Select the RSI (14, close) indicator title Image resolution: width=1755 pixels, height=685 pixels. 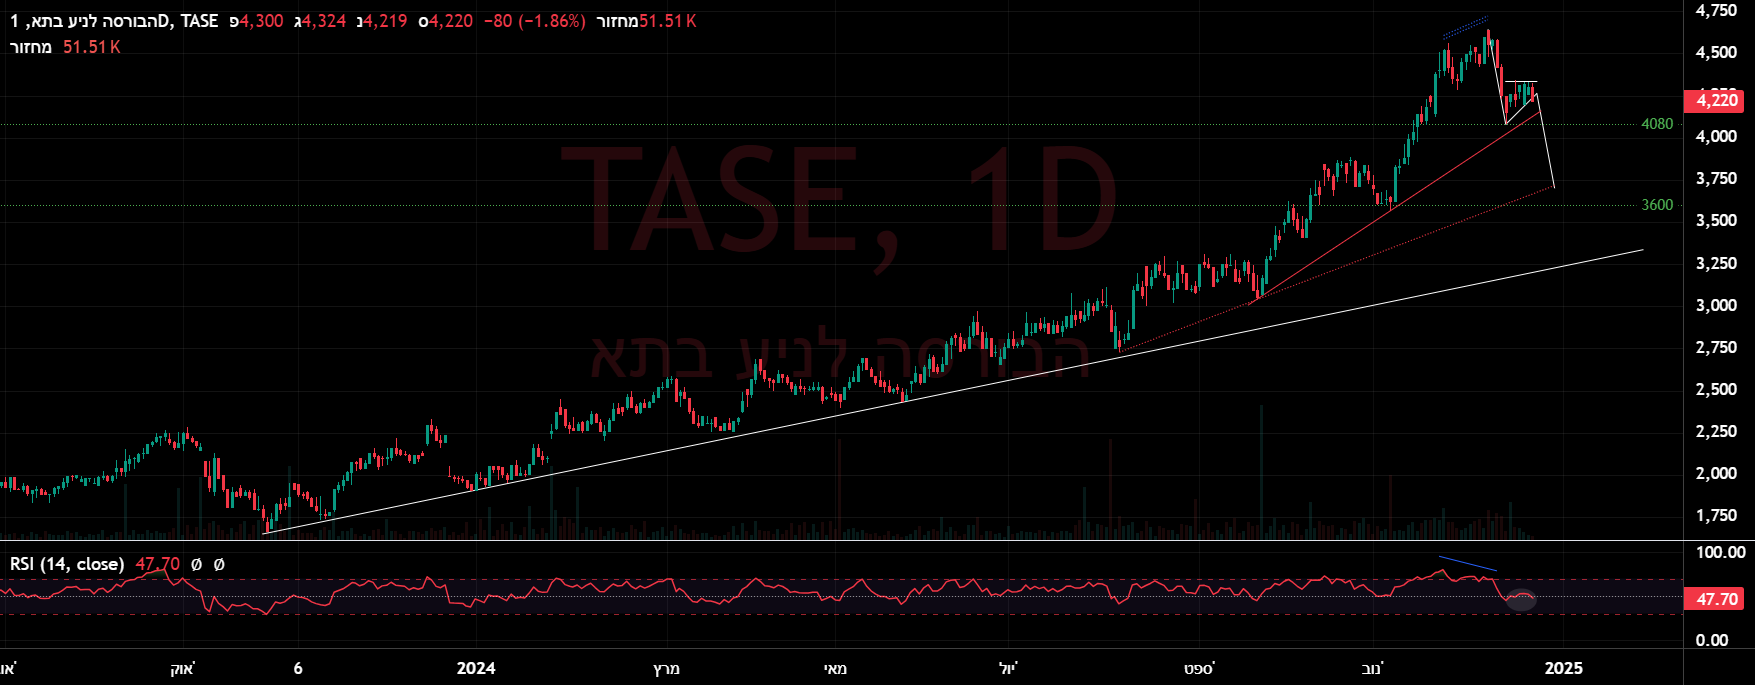67,565
